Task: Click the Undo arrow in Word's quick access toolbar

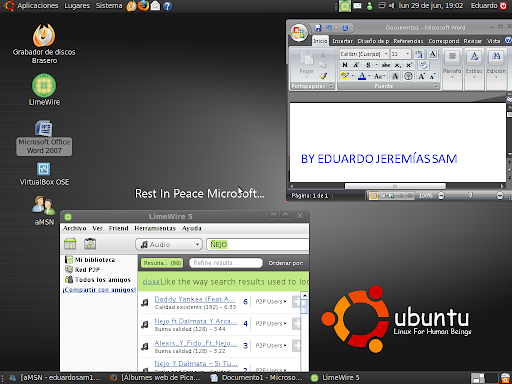Action: point(329,28)
